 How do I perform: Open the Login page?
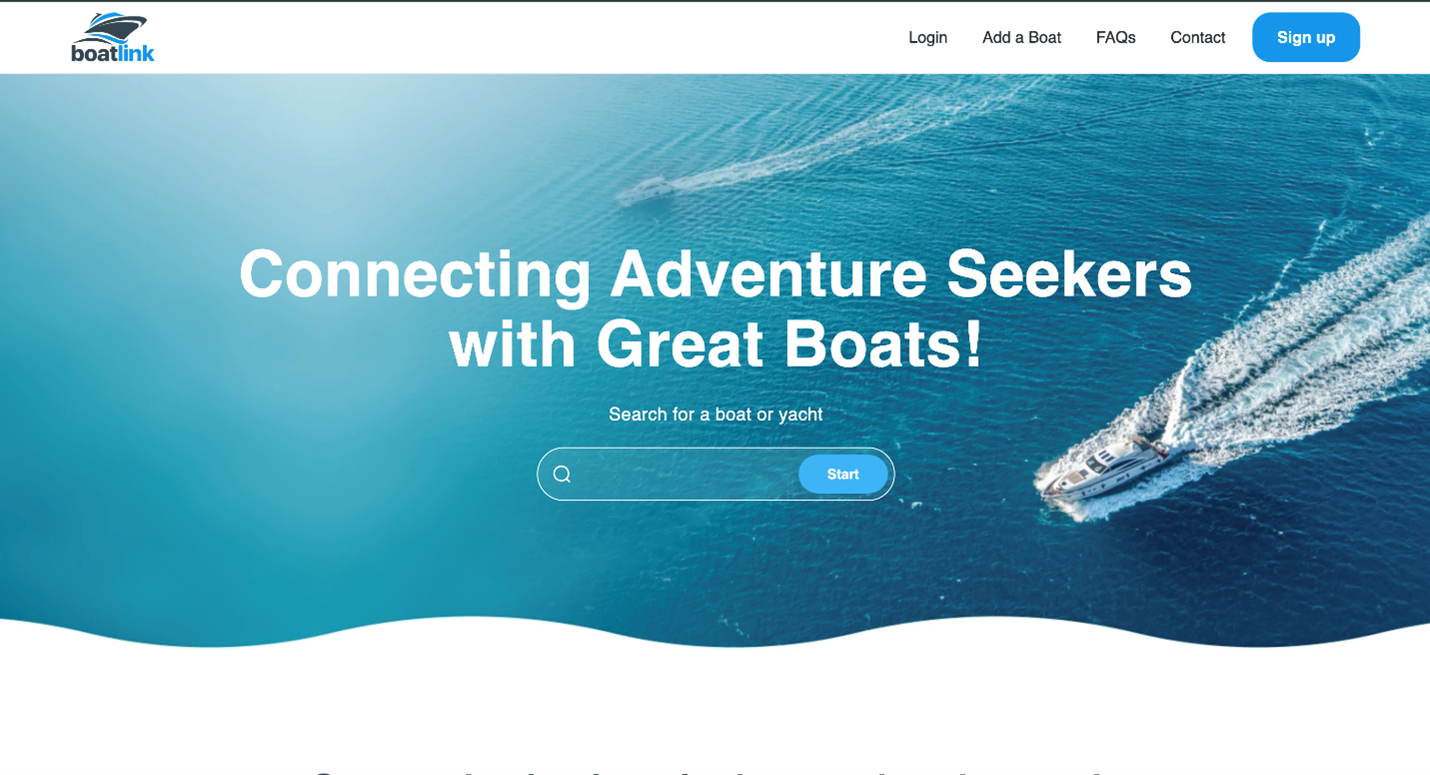coord(927,37)
